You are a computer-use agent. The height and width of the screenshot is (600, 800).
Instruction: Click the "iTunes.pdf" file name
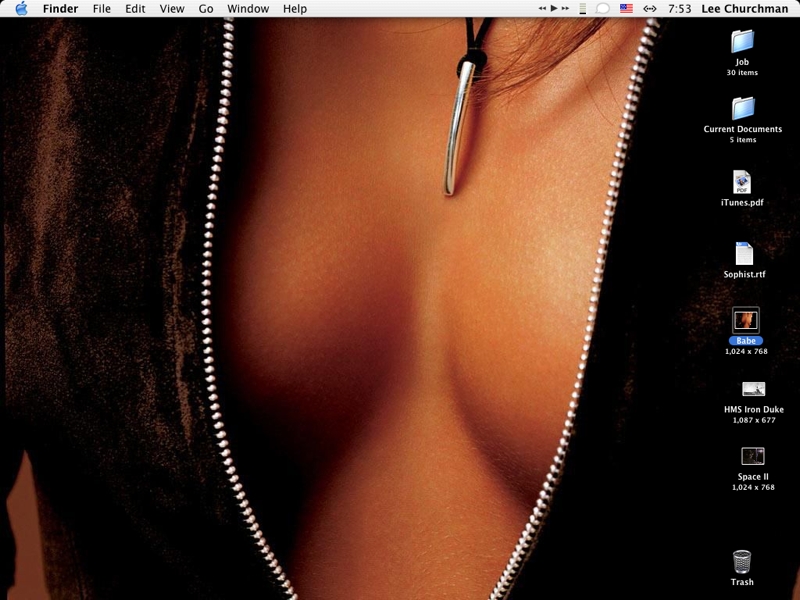tap(742, 203)
